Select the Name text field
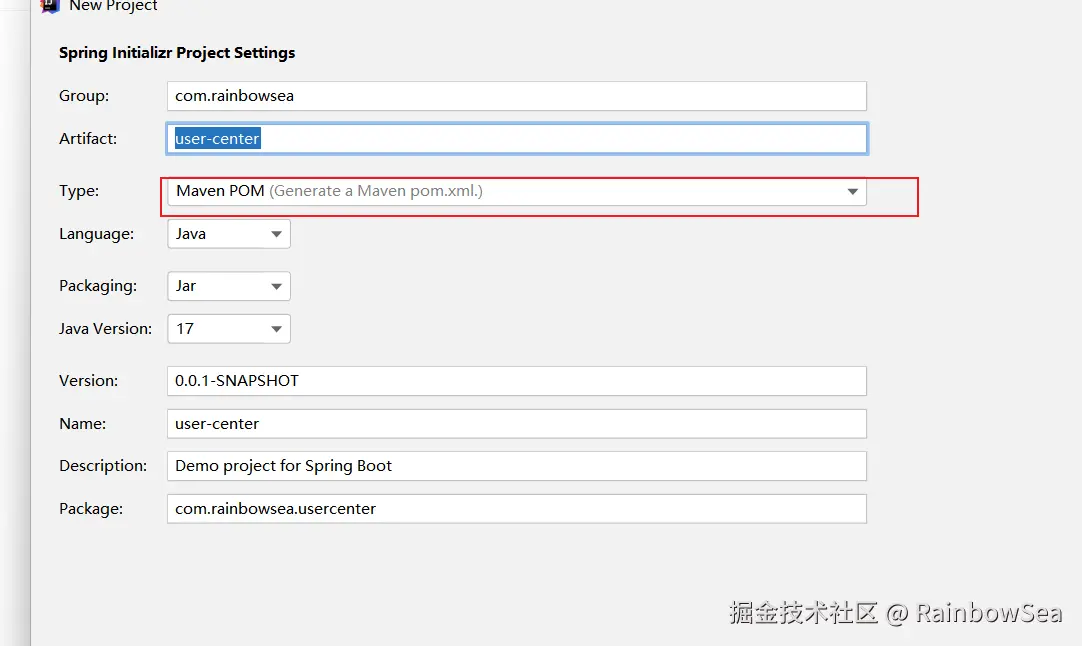 516,424
